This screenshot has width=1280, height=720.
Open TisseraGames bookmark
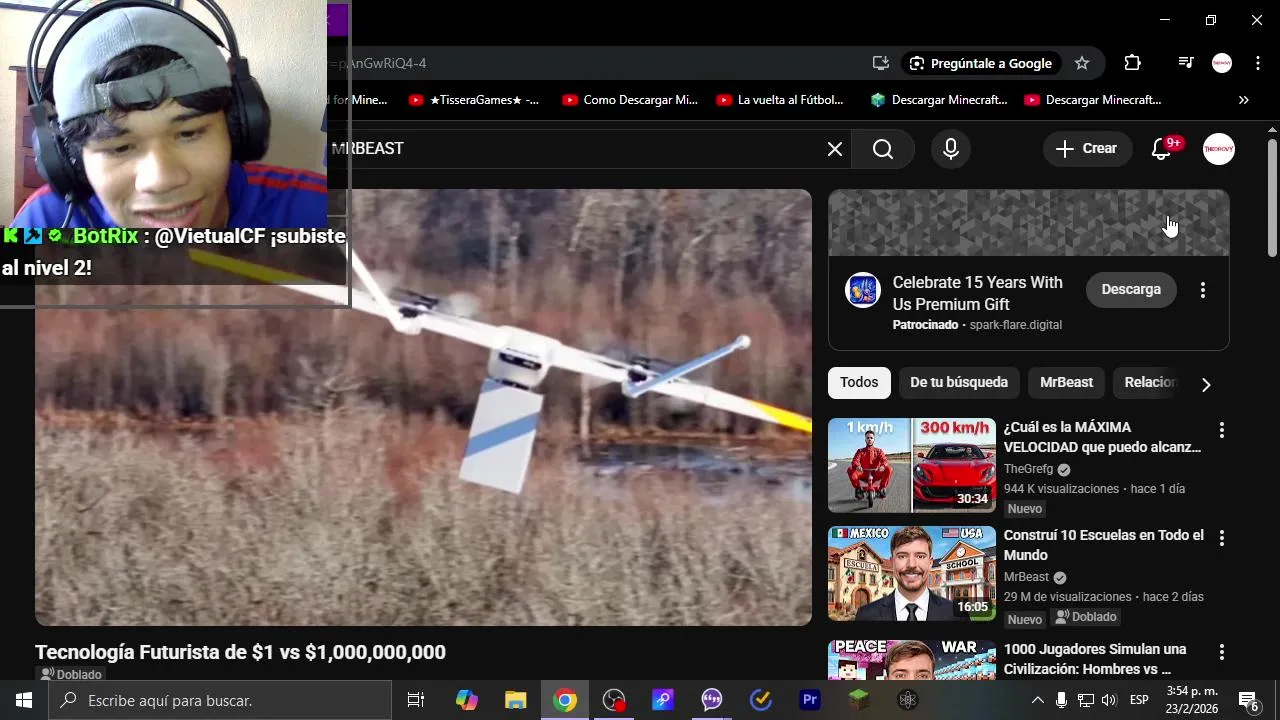(474, 100)
